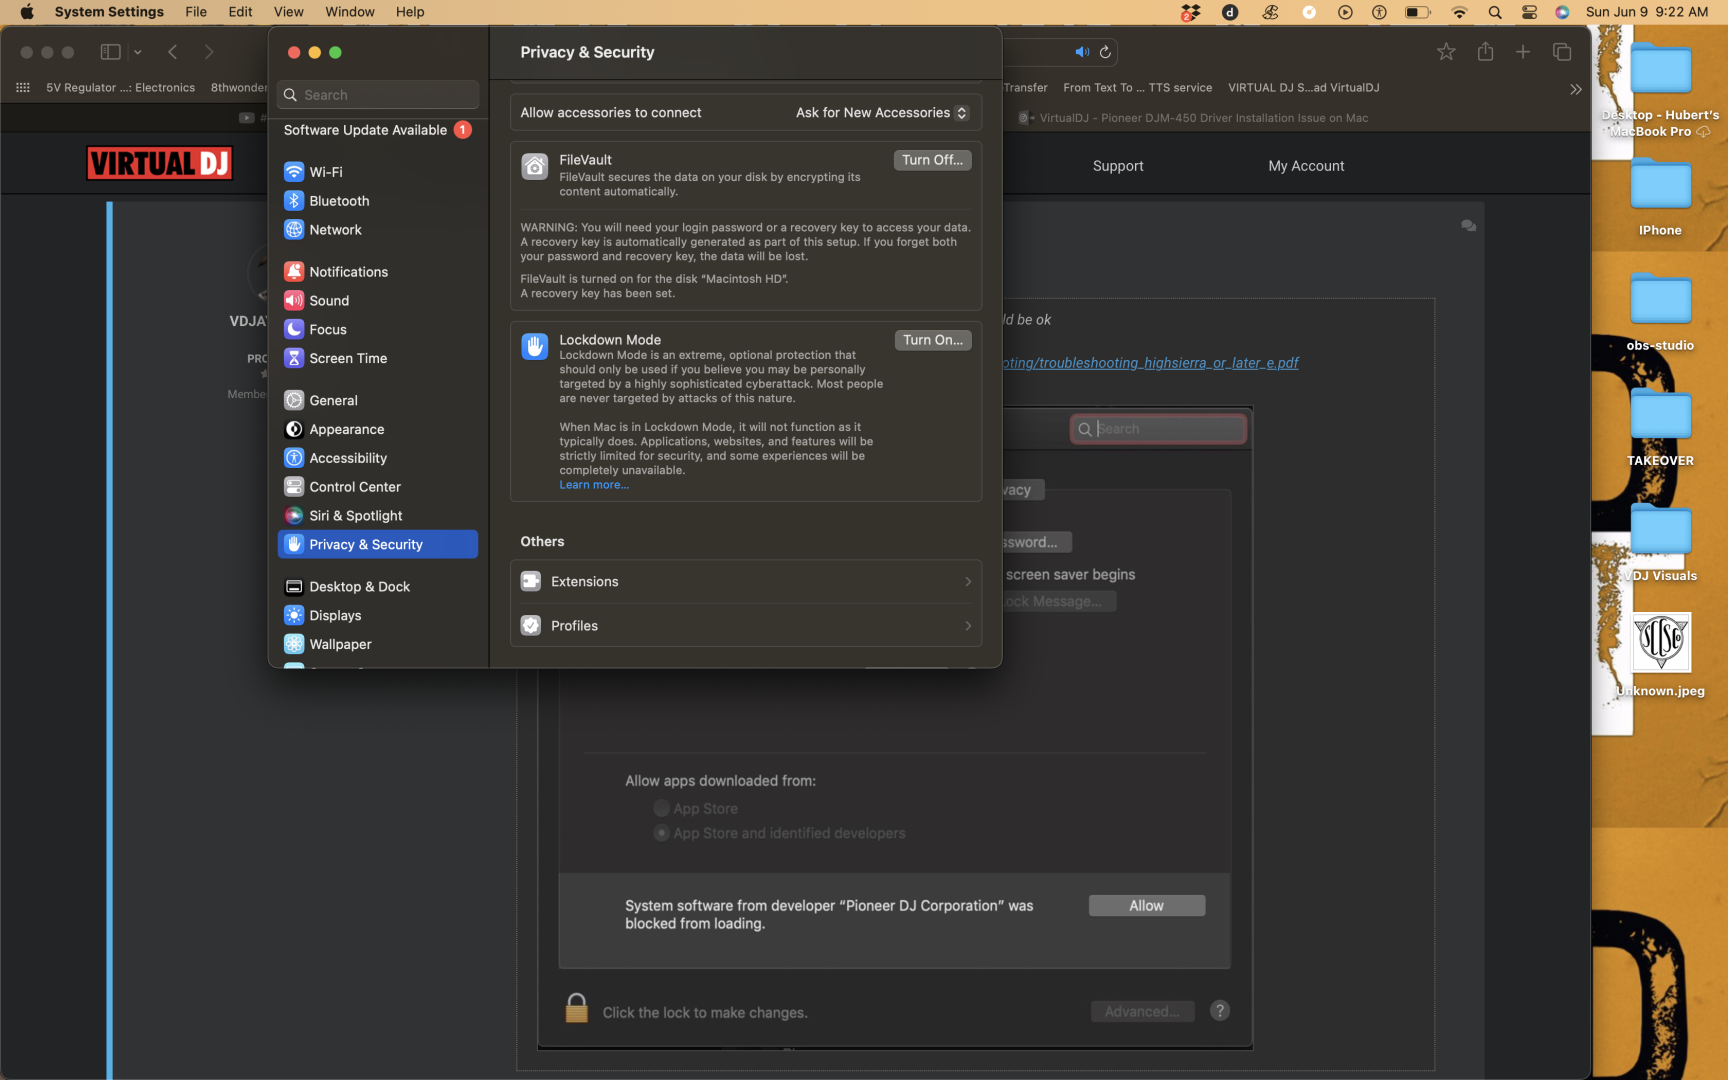This screenshot has height=1080, width=1728.
Task: Open the Help menu
Action: click(410, 12)
